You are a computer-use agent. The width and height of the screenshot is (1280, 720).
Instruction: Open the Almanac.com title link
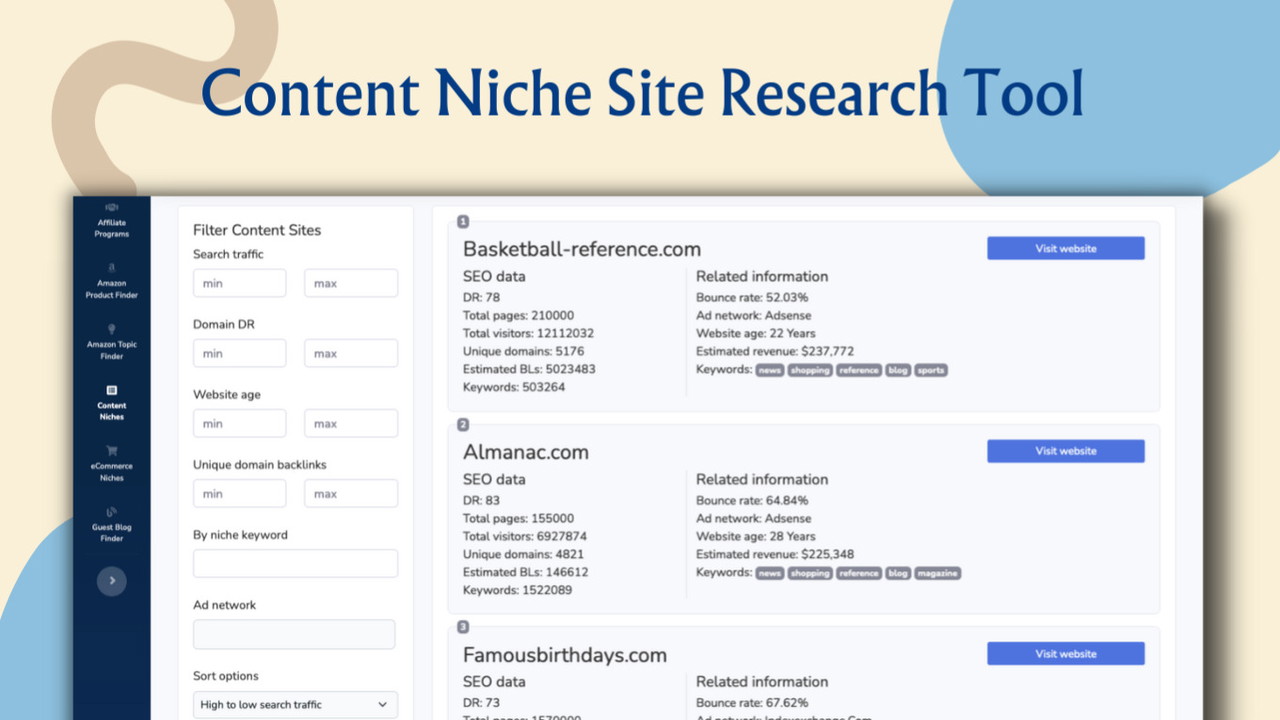pyautogui.click(x=525, y=452)
